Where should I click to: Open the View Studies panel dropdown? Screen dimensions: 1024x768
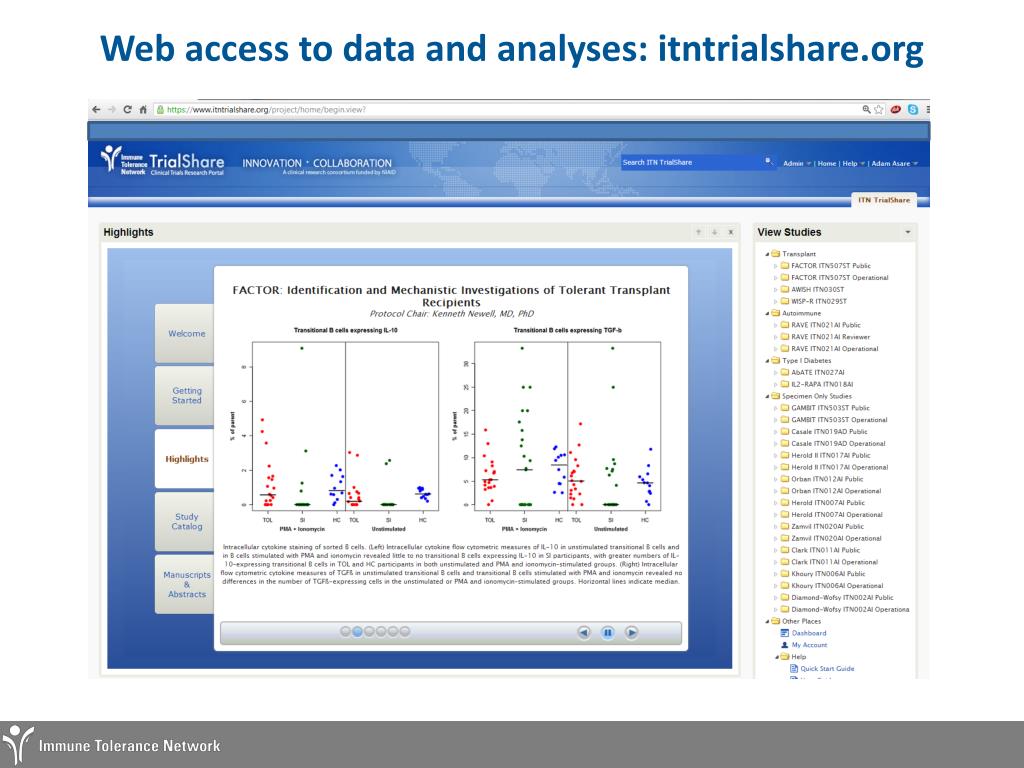(x=908, y=232)
